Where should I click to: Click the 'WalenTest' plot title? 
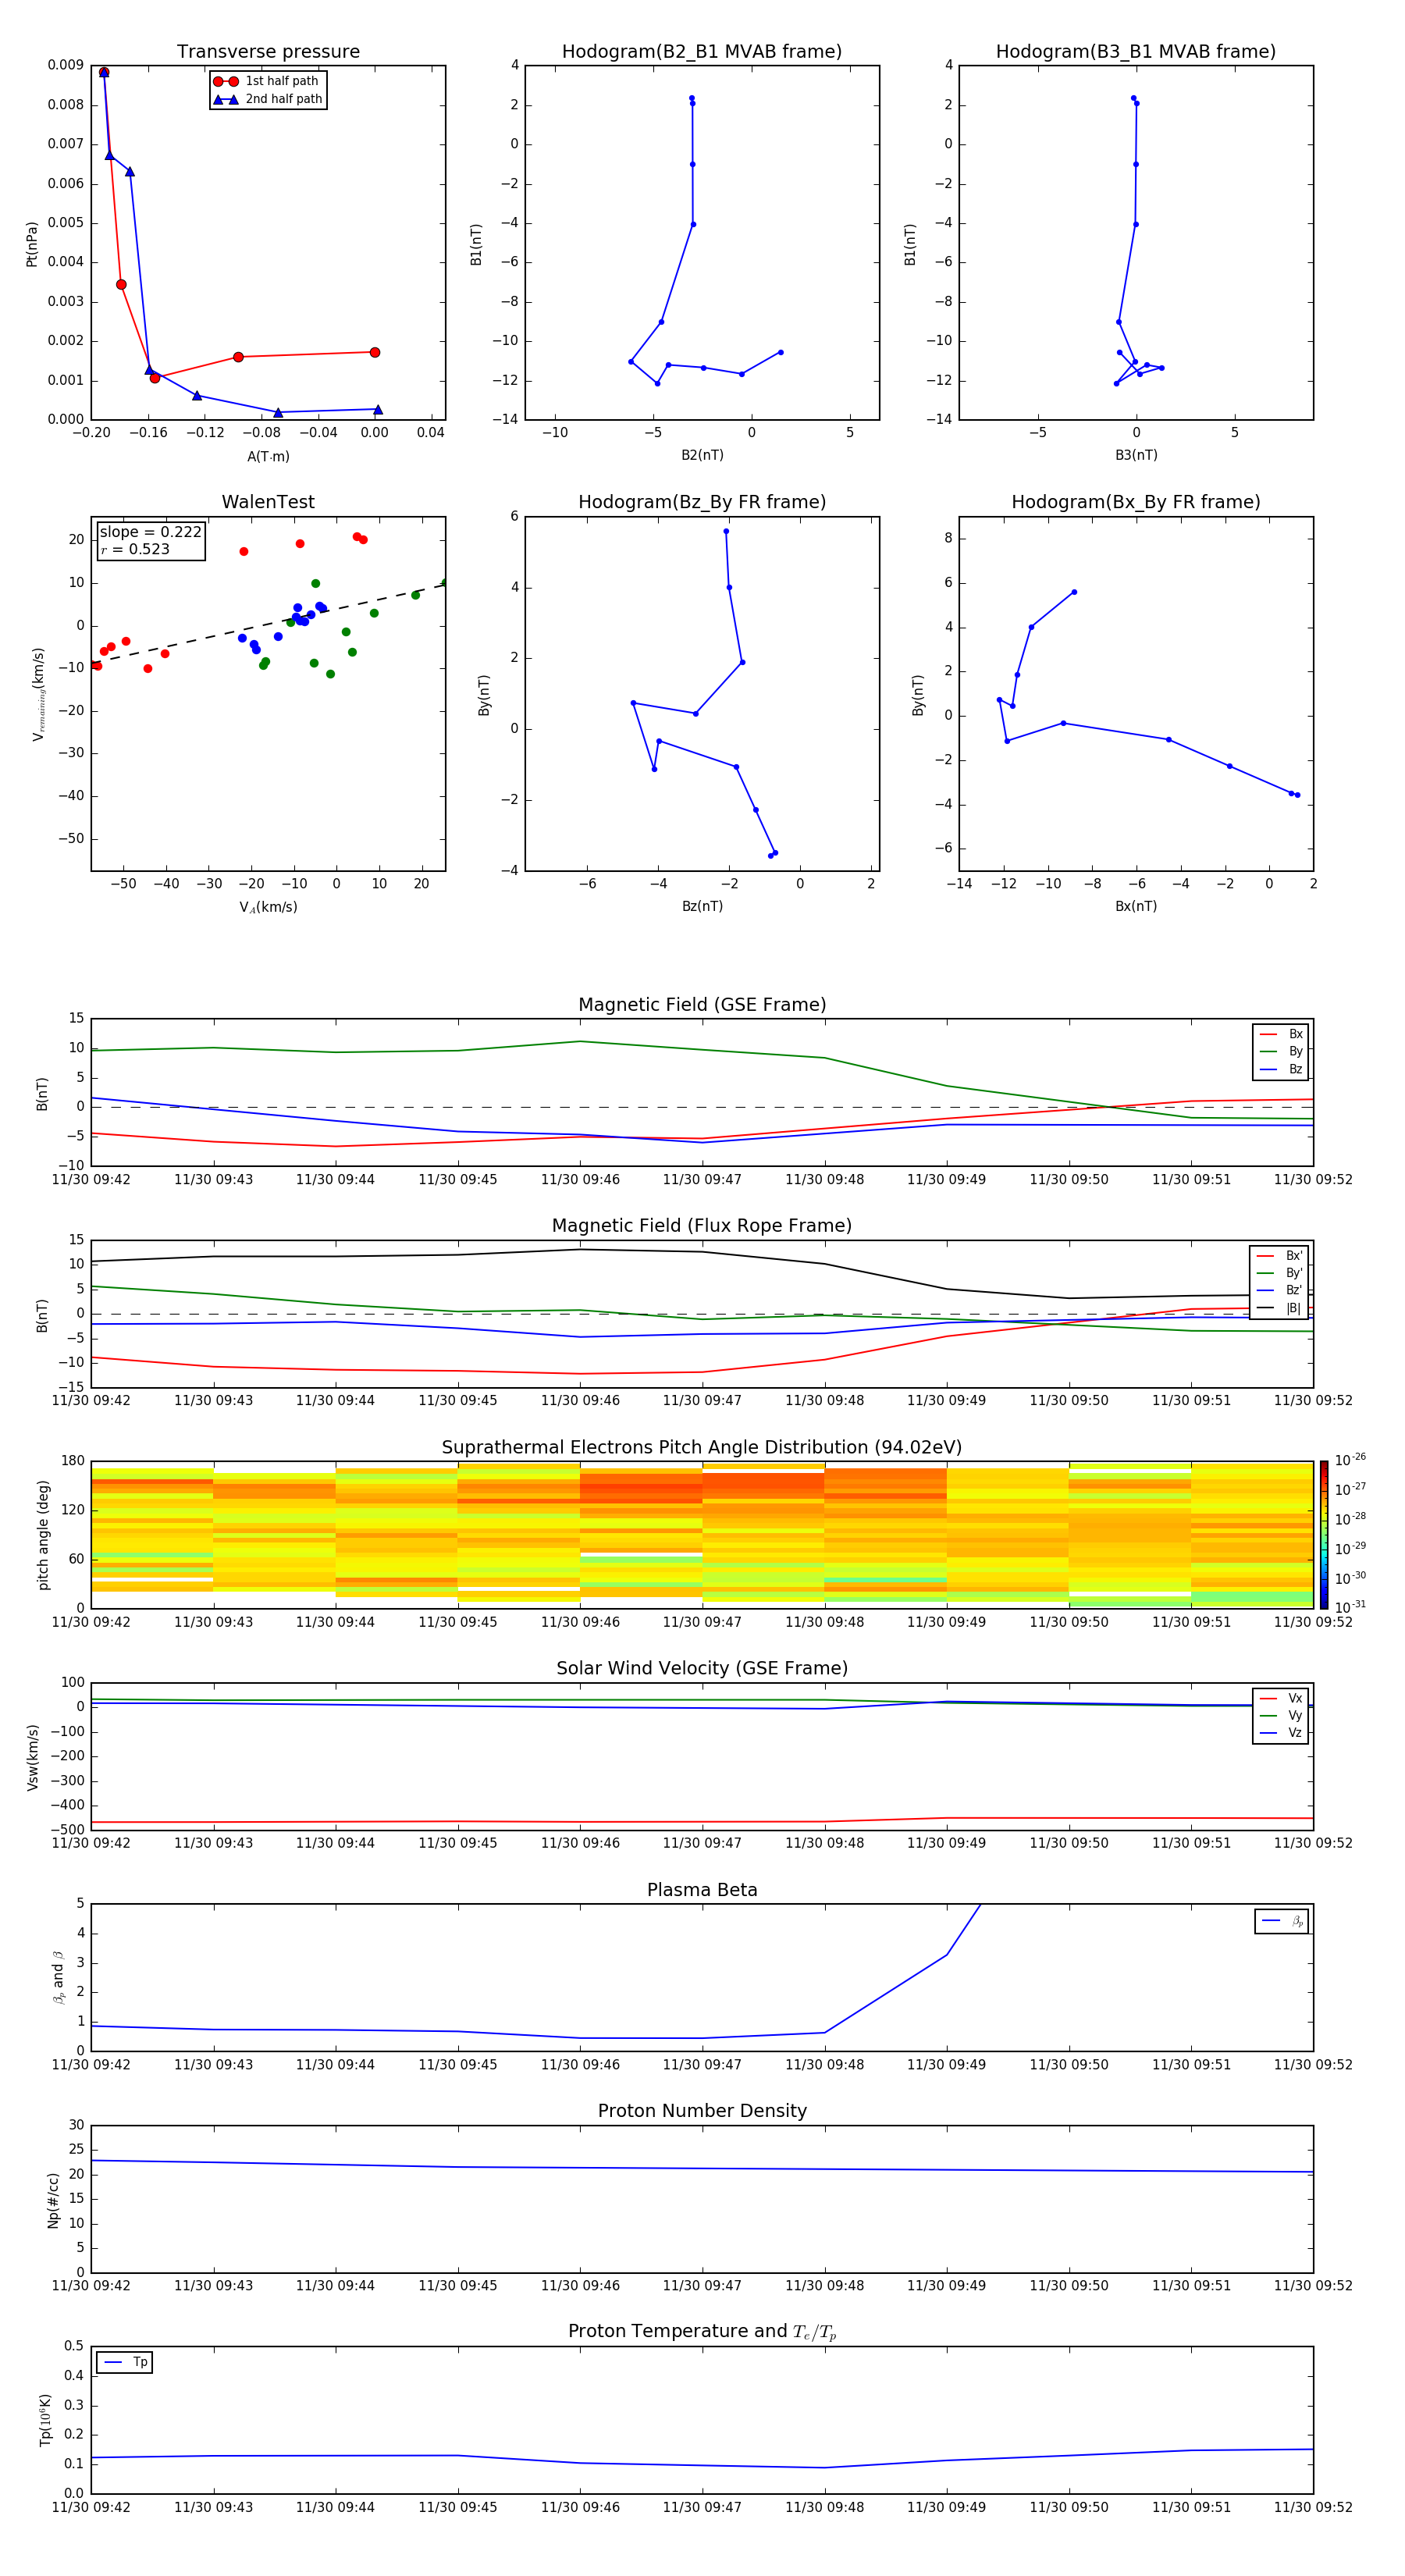(268, 502)
